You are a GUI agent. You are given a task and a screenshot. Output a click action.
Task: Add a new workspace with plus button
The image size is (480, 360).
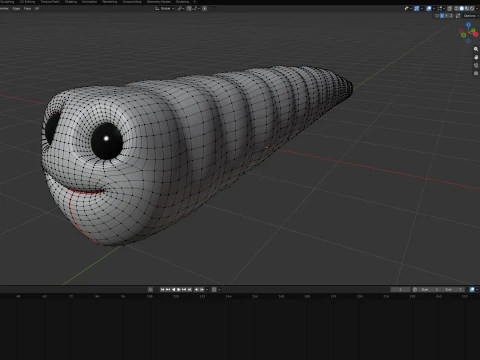coord(195,2)
